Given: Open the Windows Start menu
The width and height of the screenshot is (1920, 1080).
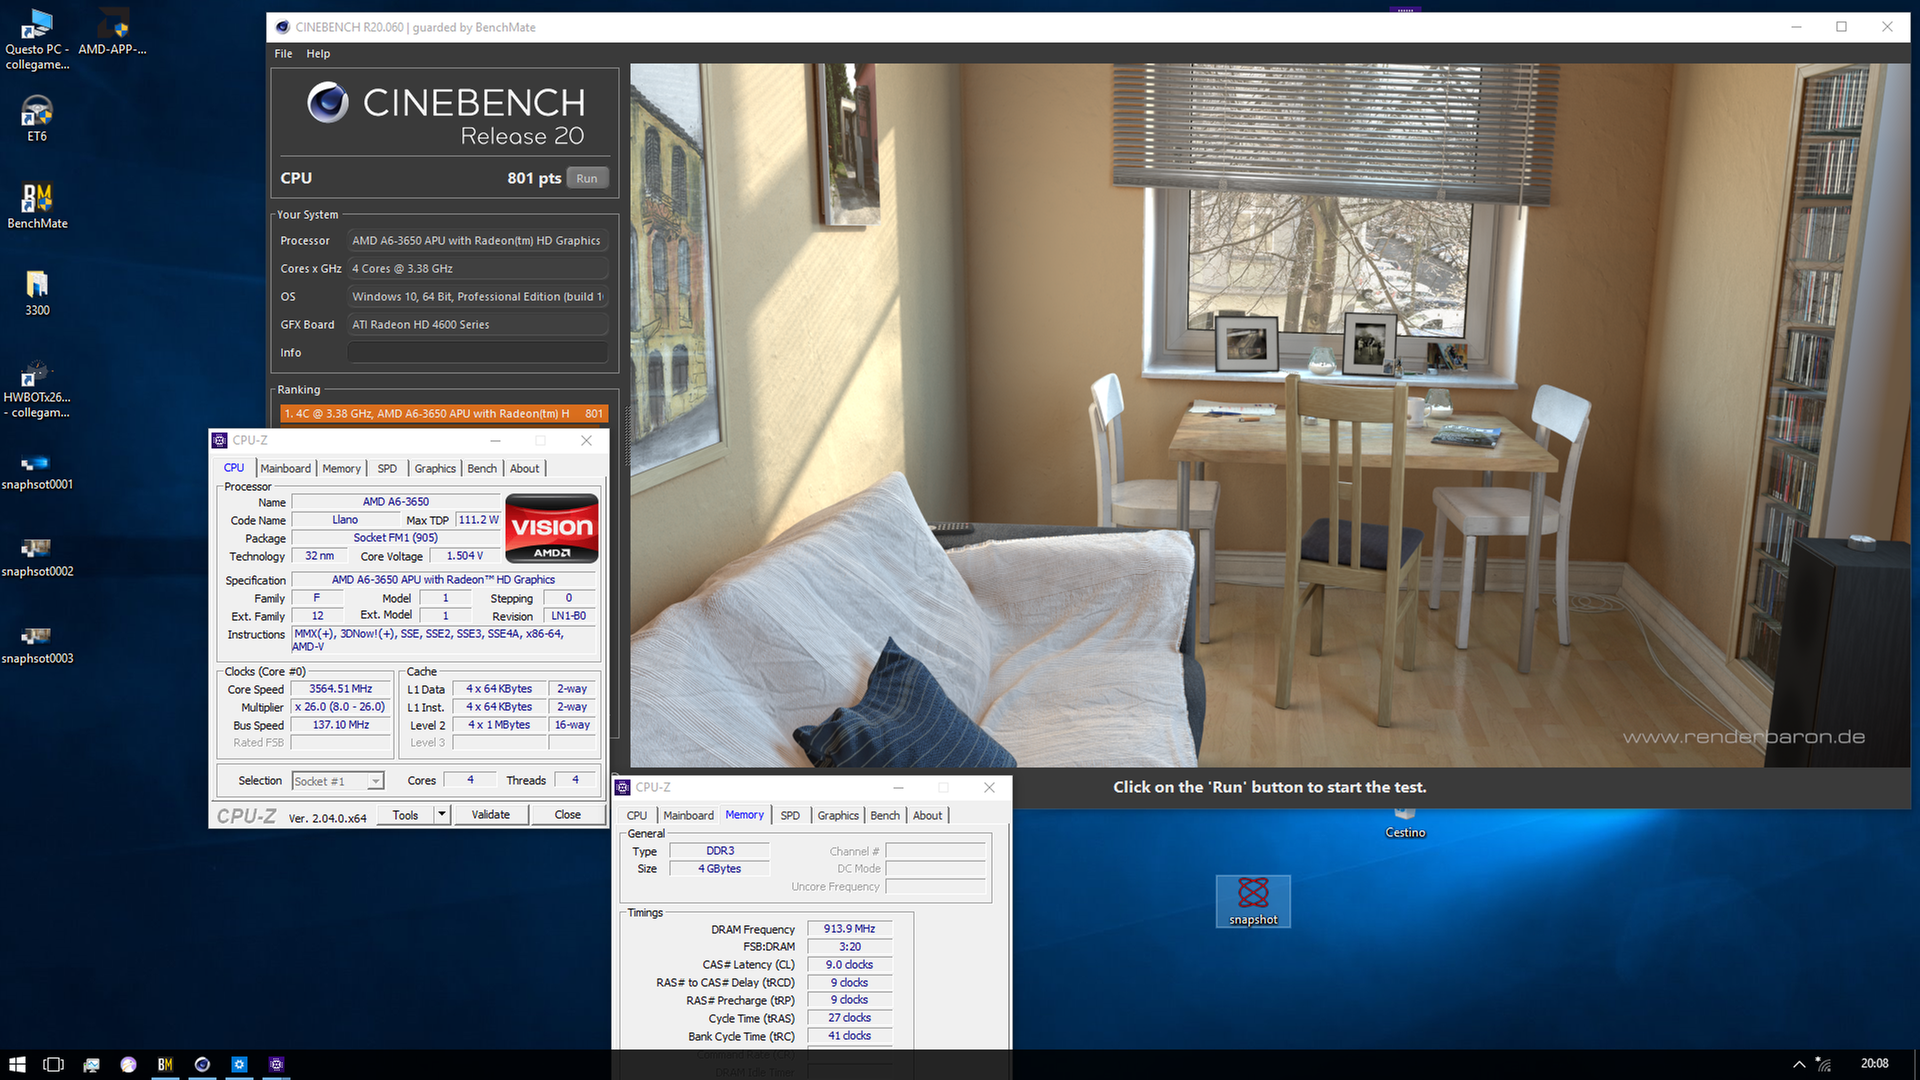Looking at the screenshot, I should pyautogui.click(x=17, y=1064).
